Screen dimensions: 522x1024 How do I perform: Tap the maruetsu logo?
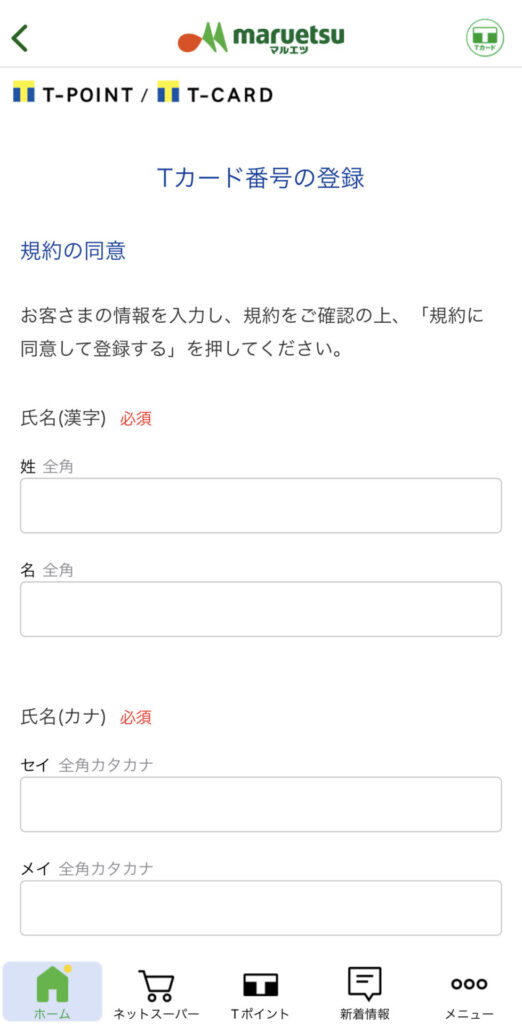(x=261, y=38)
